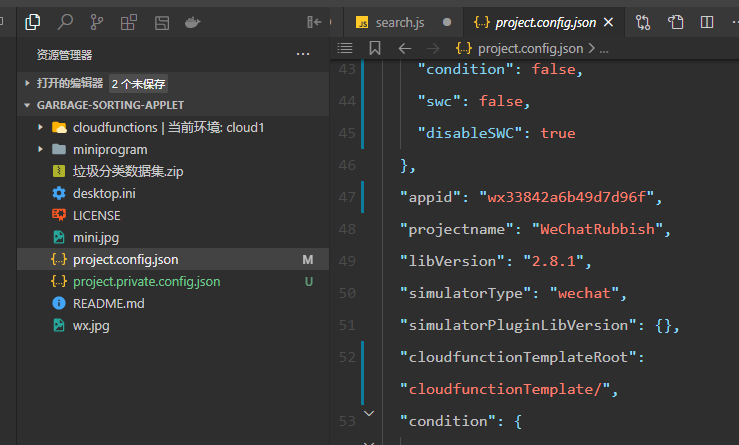Collapse the sidebar with arrow icon

tap(314, 22)
